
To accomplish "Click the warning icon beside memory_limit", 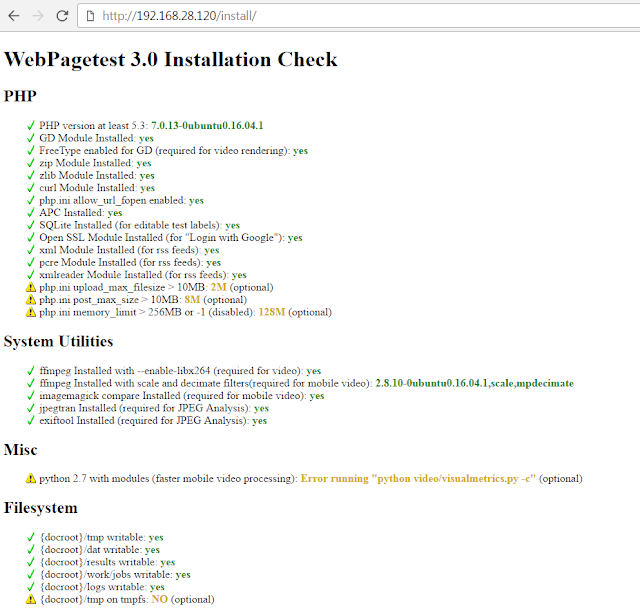I will (31, 312).
